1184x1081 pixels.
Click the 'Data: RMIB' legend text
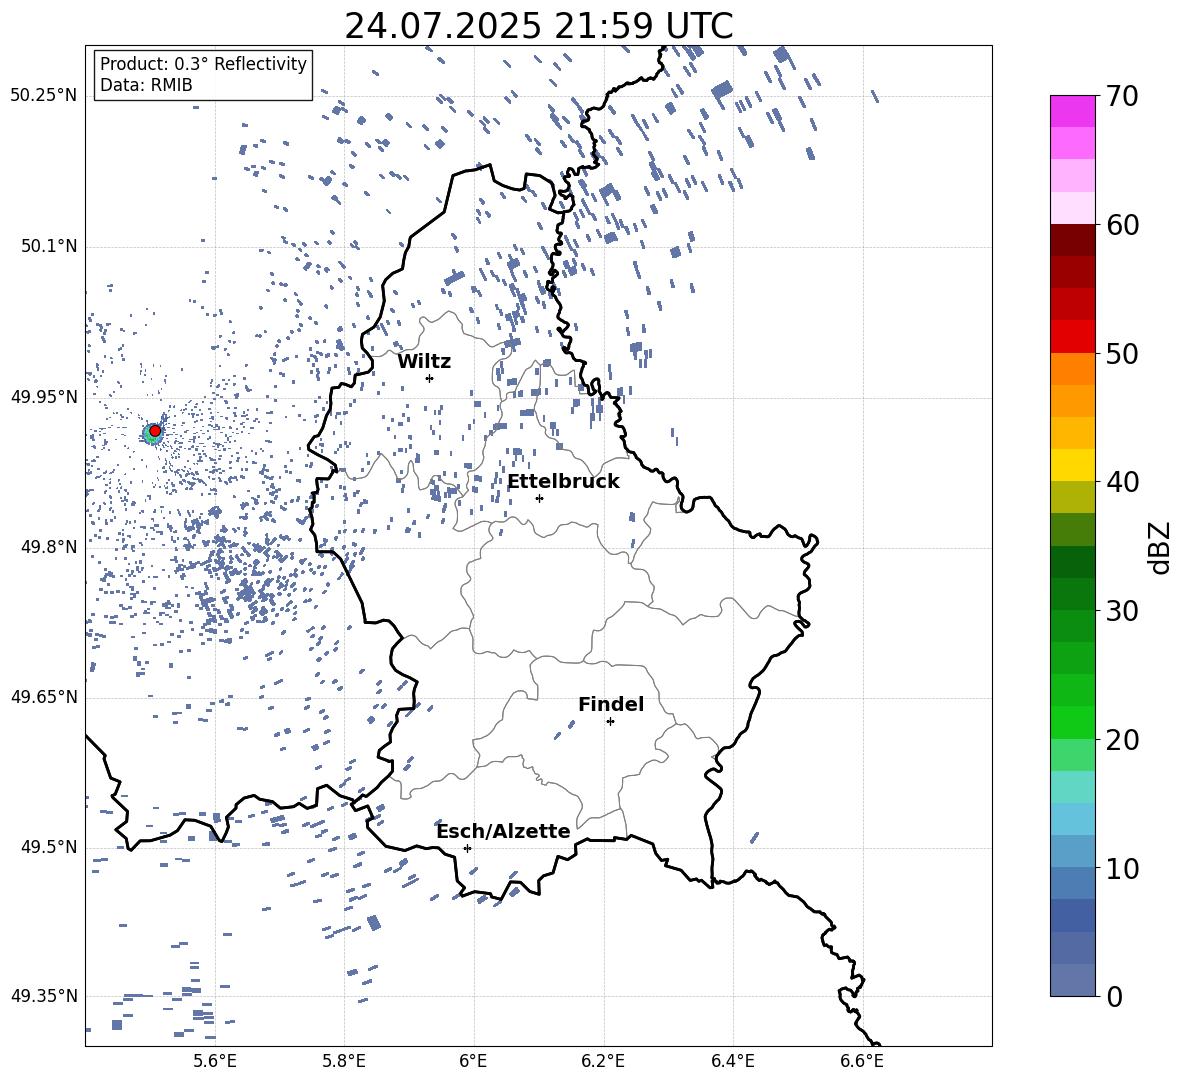(146, 85)
